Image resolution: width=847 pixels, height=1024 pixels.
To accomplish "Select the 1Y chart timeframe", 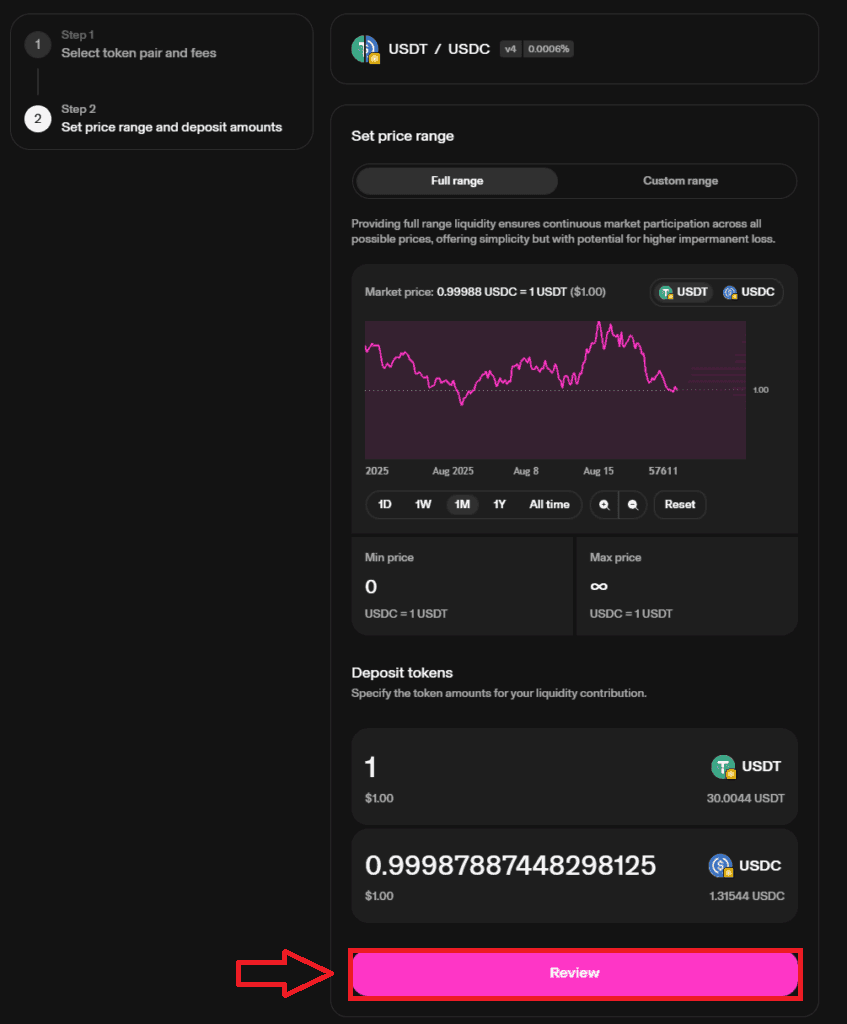I will pos(500,505).
